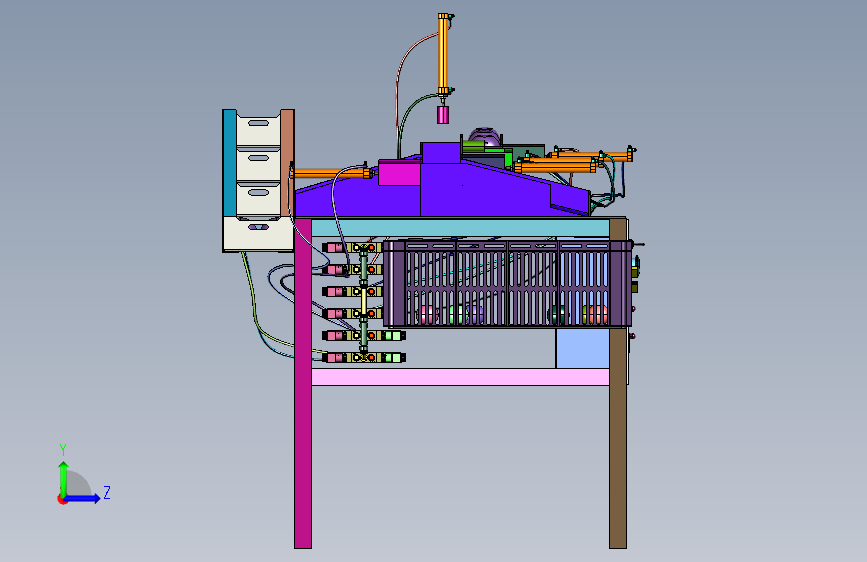Pick the magenta head below the vertical cylinder
The width and height of the screenshot is (867, 562).
tap(443, 115)
